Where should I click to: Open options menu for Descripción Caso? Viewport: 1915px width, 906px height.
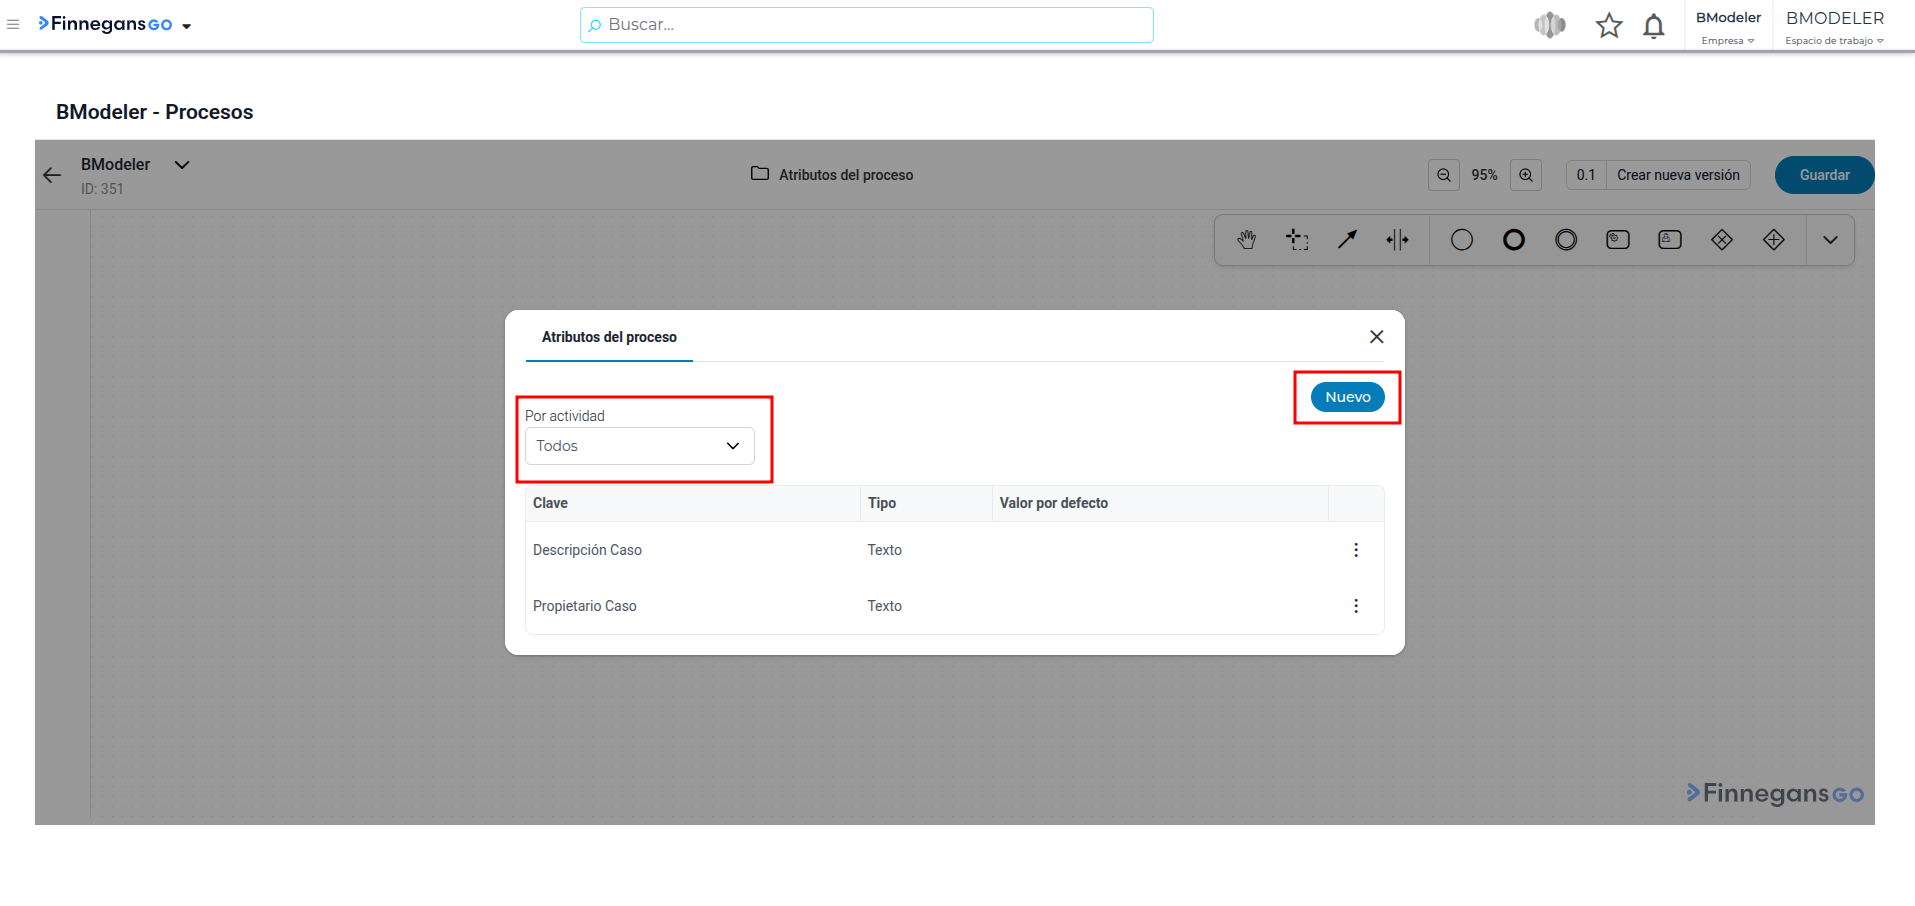tap(1356, 550)
